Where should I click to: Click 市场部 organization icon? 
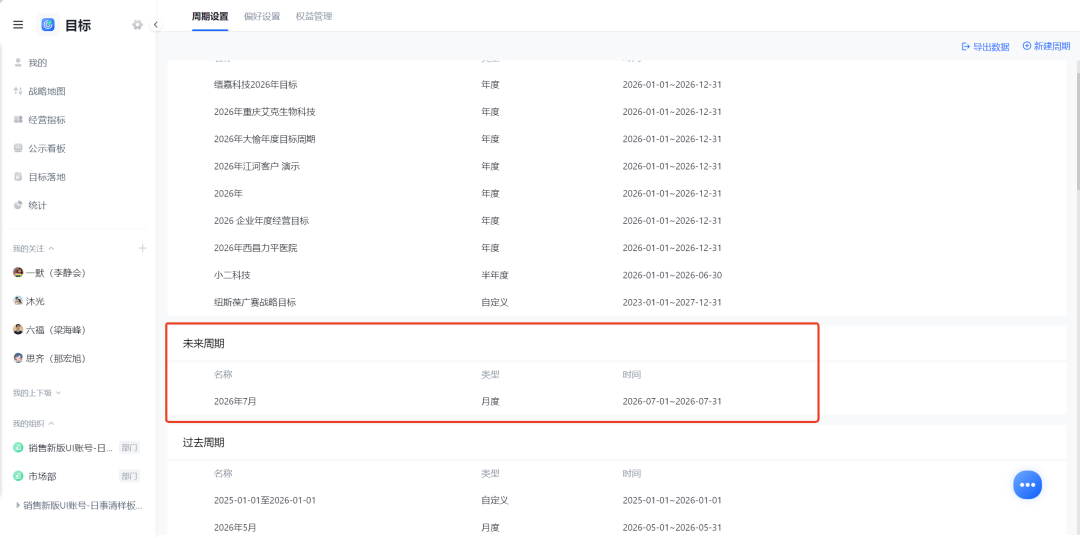point(18,476)
